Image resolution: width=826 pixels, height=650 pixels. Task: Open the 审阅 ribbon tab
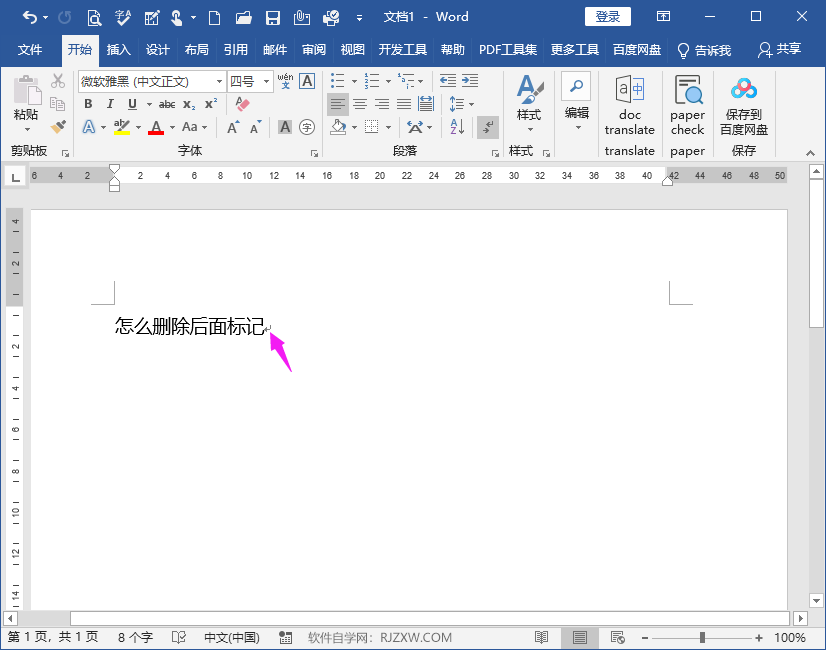pyautogui.click(x=314, y=49)
